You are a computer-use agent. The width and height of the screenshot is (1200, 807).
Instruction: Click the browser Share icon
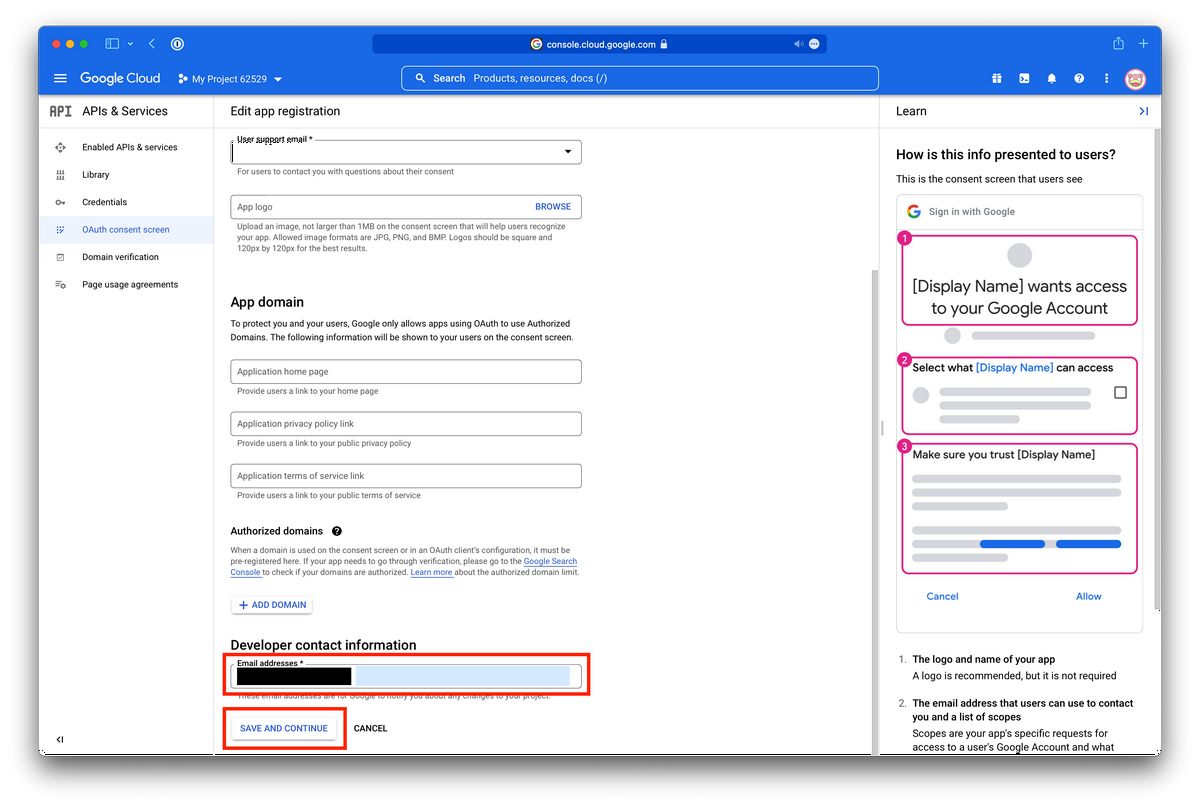(1118, 44)
